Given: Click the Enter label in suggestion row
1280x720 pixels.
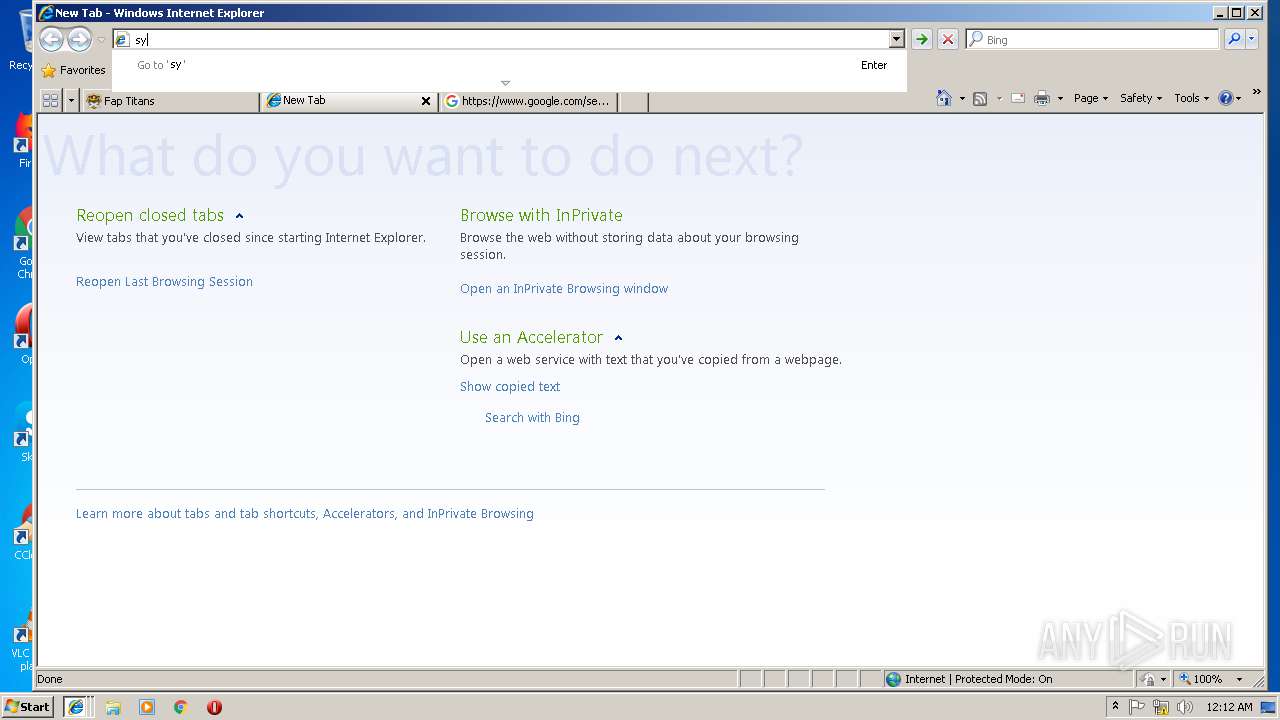Looking at the screenshot, I should click(x=874, y=65).
